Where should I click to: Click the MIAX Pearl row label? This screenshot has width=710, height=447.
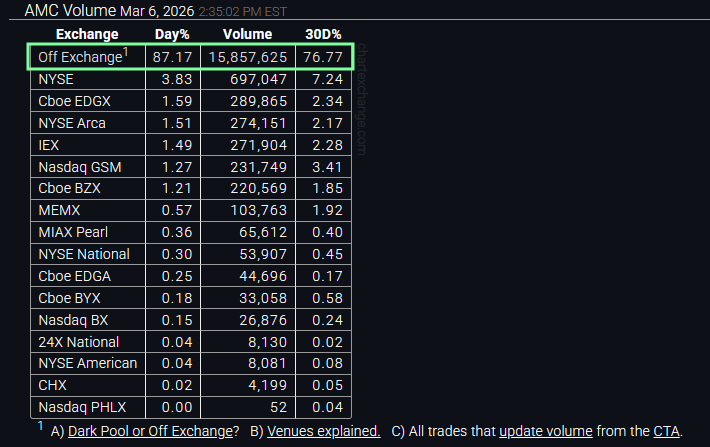coord(73,232)
